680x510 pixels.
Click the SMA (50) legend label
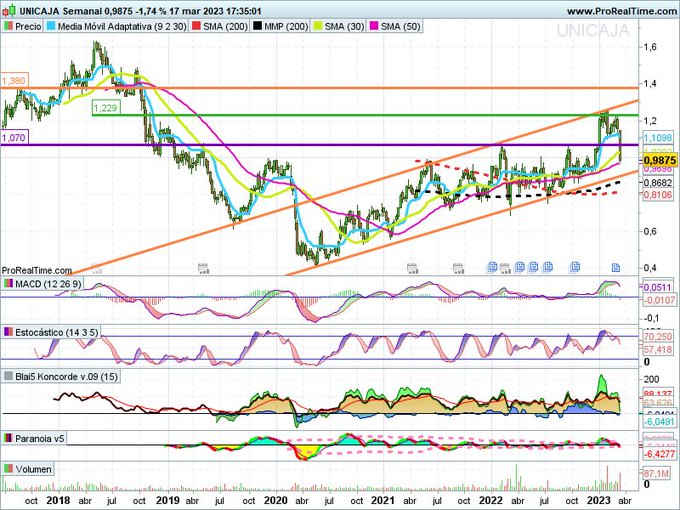(x=401, y=26)
